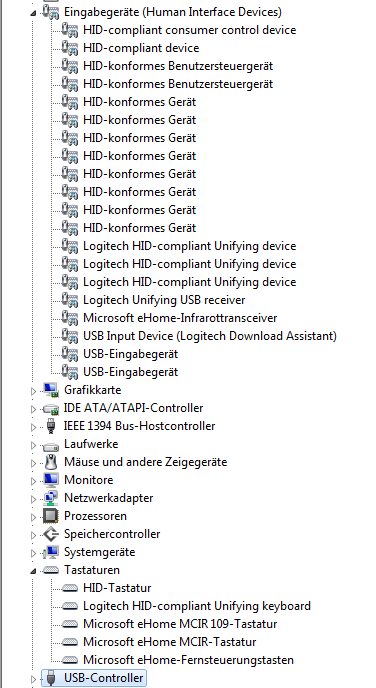Select Logitech HID-compliant Unifying keyboard entry

click(x=197, y=606)
